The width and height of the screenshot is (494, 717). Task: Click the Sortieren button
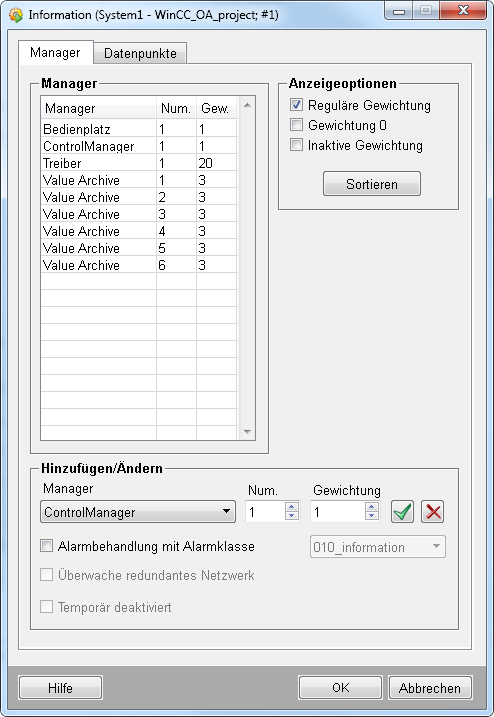(372, 184)
